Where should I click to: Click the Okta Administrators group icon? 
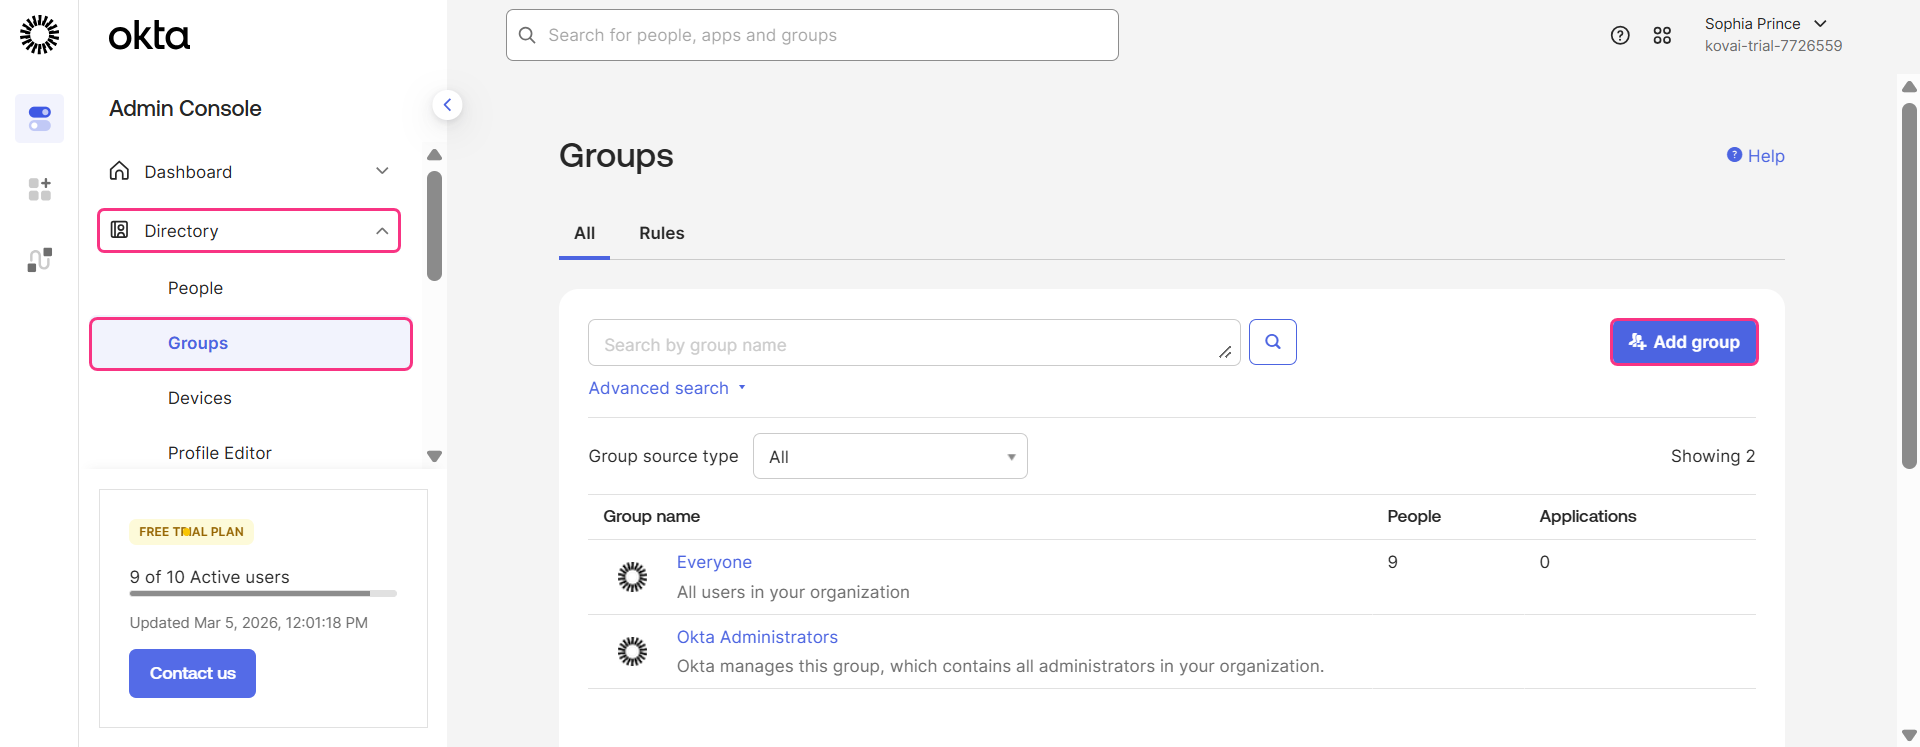click(x=632, y=652)
